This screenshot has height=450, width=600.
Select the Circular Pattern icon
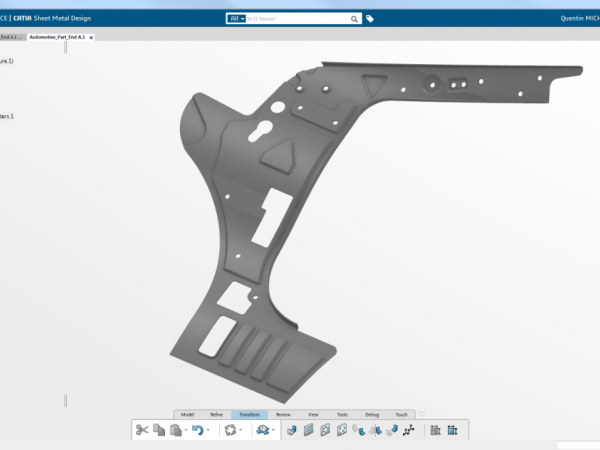point(325,430)
